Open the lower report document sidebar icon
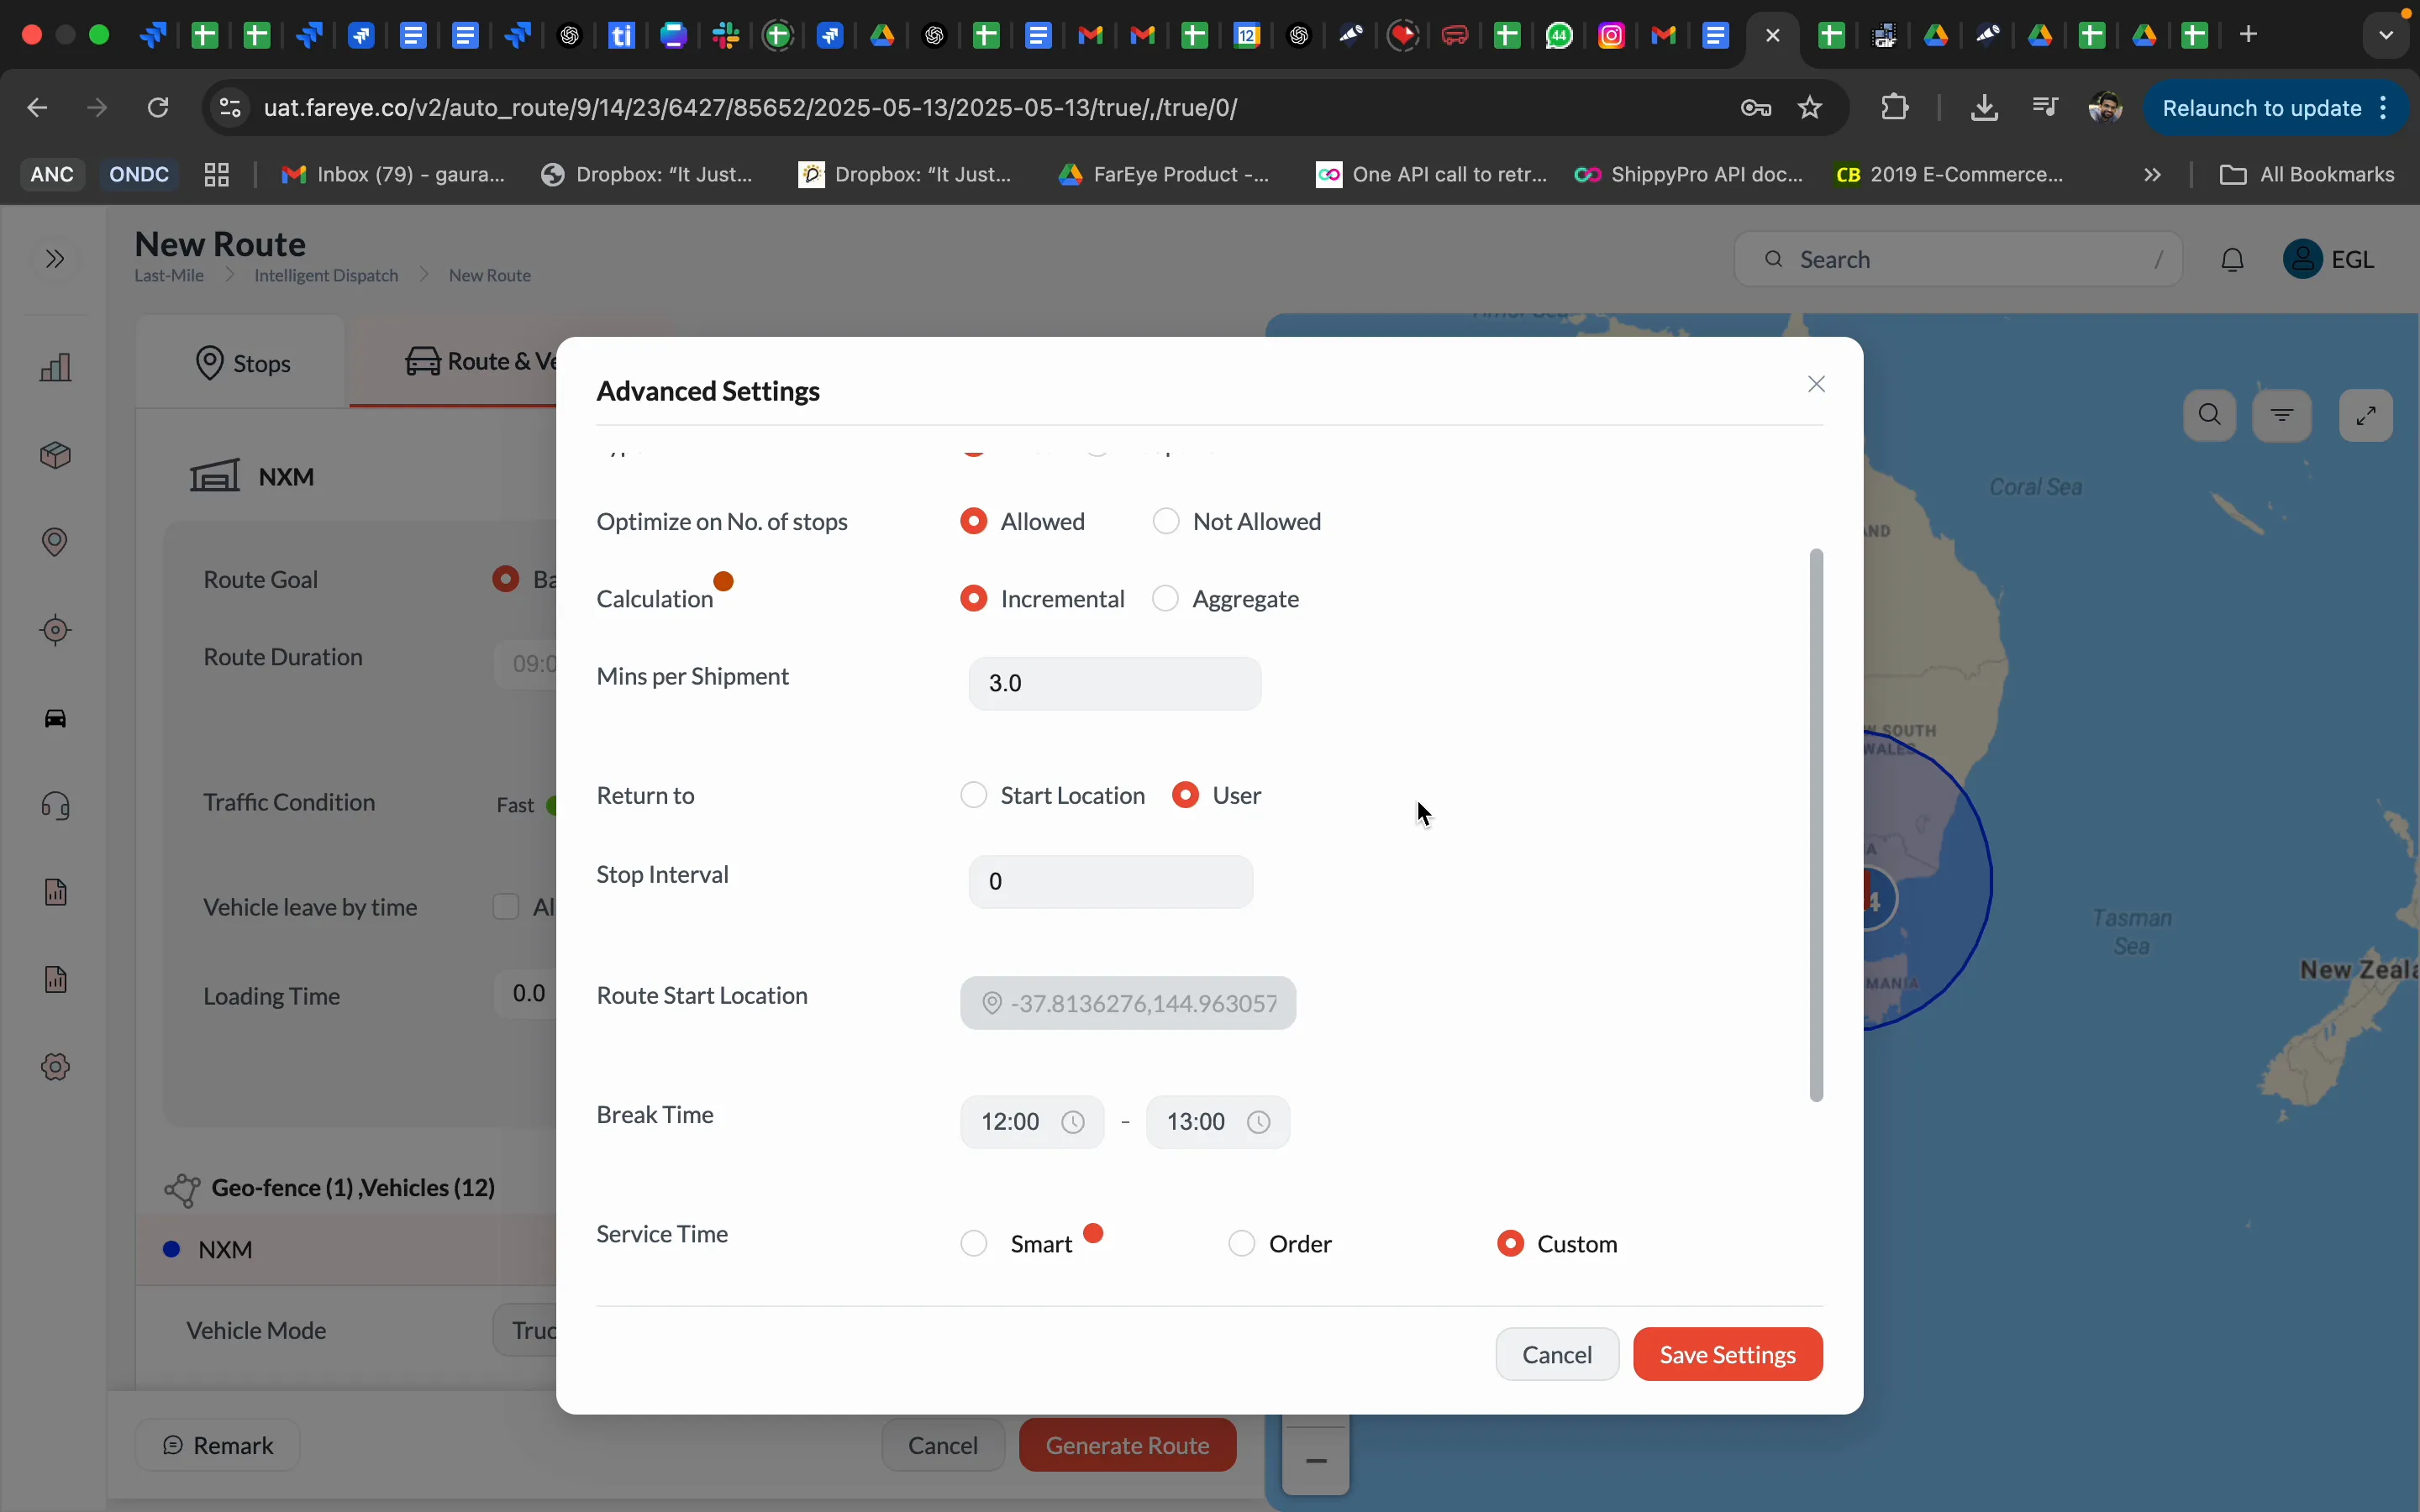2420x1512 pixels. point(56,979)
